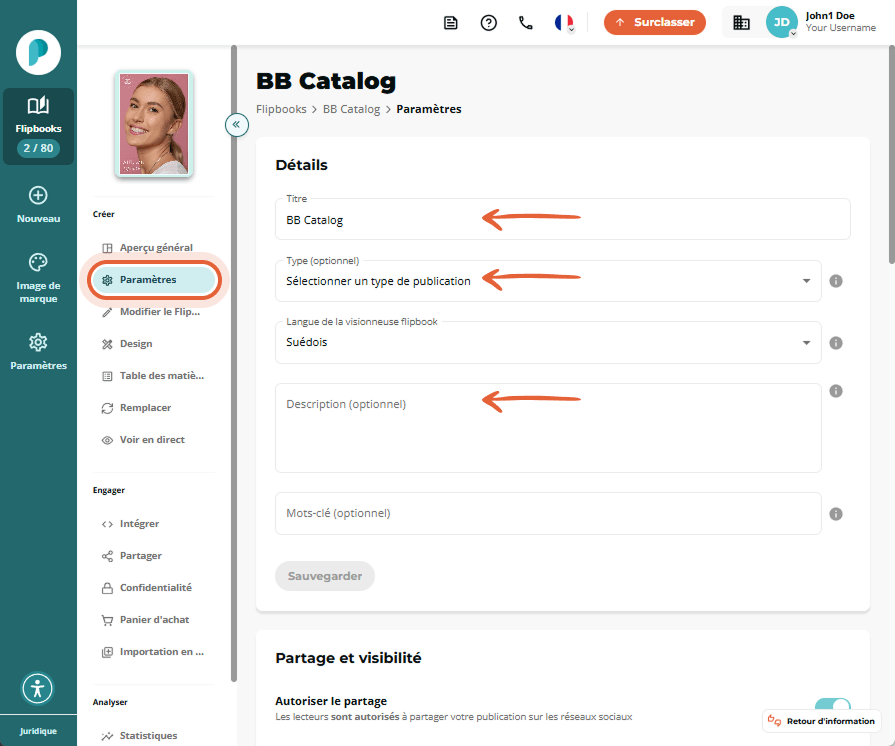Open the Flipbooks section in sidebar

(38, 126)
